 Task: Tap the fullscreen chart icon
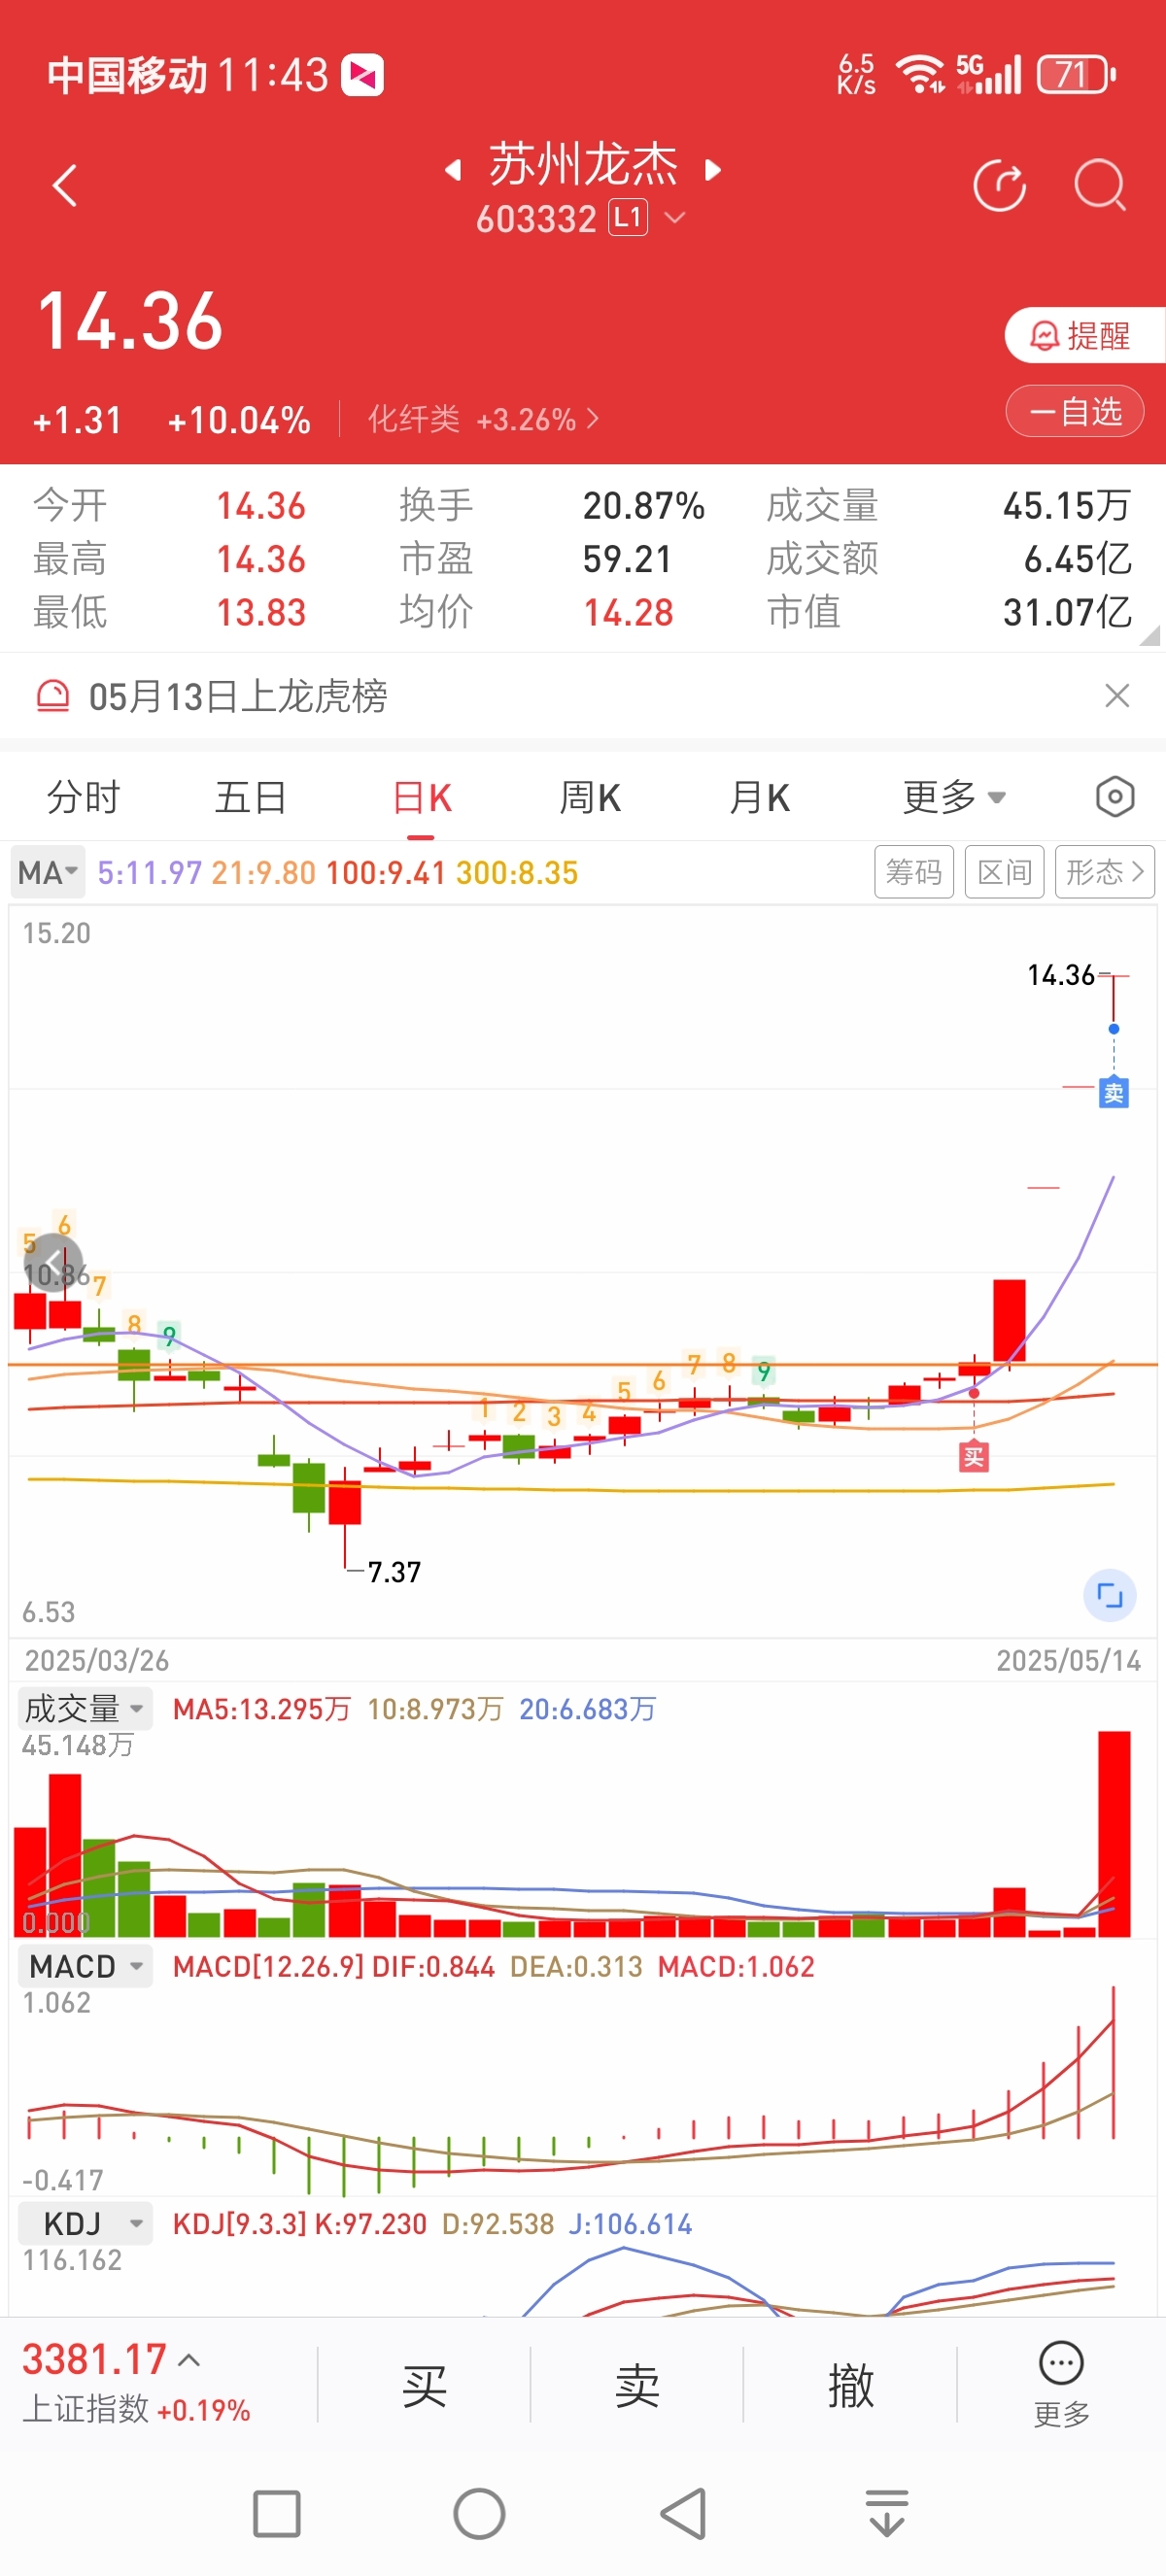pos(1110,1595)
